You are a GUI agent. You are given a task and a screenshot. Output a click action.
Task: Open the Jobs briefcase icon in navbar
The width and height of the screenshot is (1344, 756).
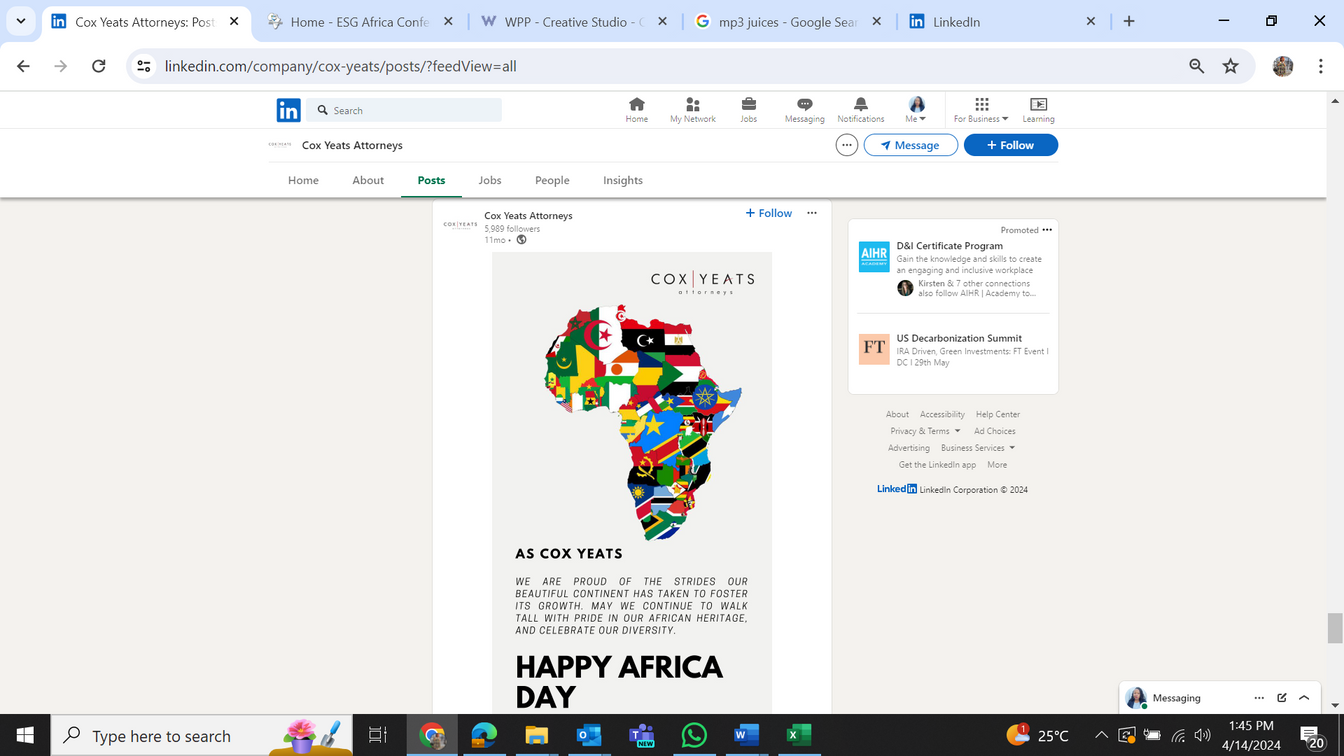pyautogui.click(x=748, y=110)
